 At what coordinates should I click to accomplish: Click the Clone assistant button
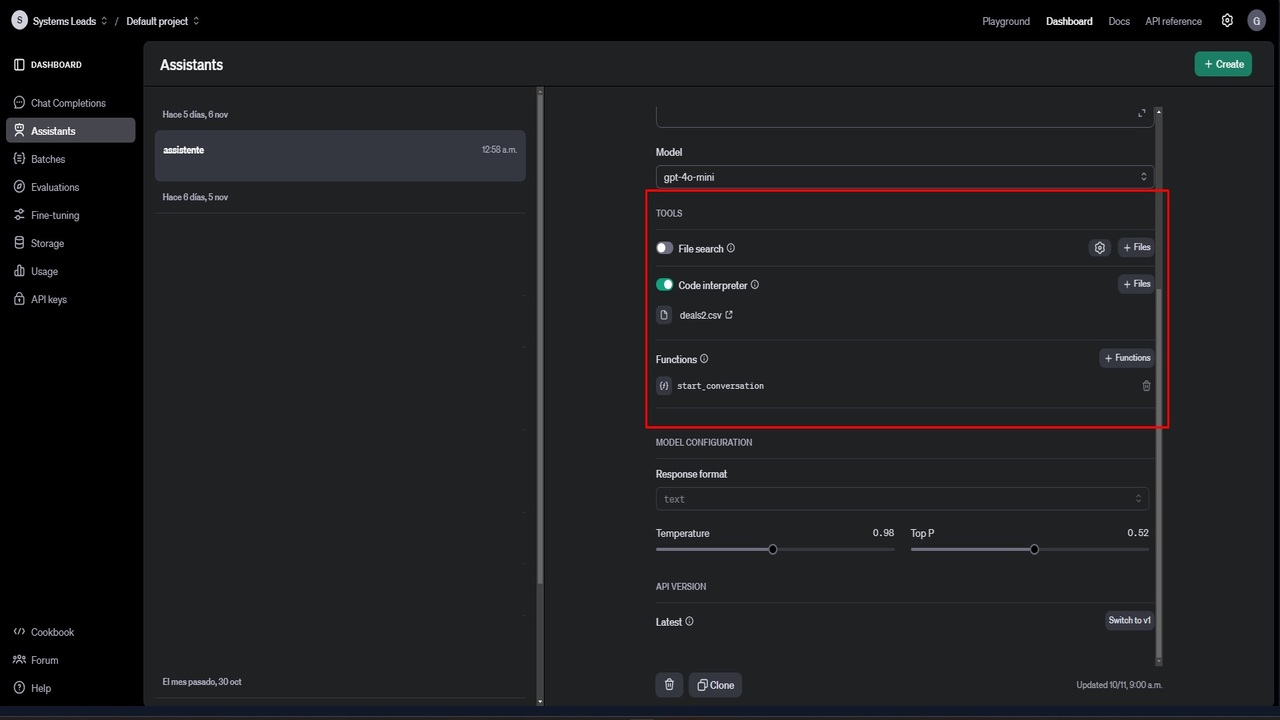(x=715, y=685)
